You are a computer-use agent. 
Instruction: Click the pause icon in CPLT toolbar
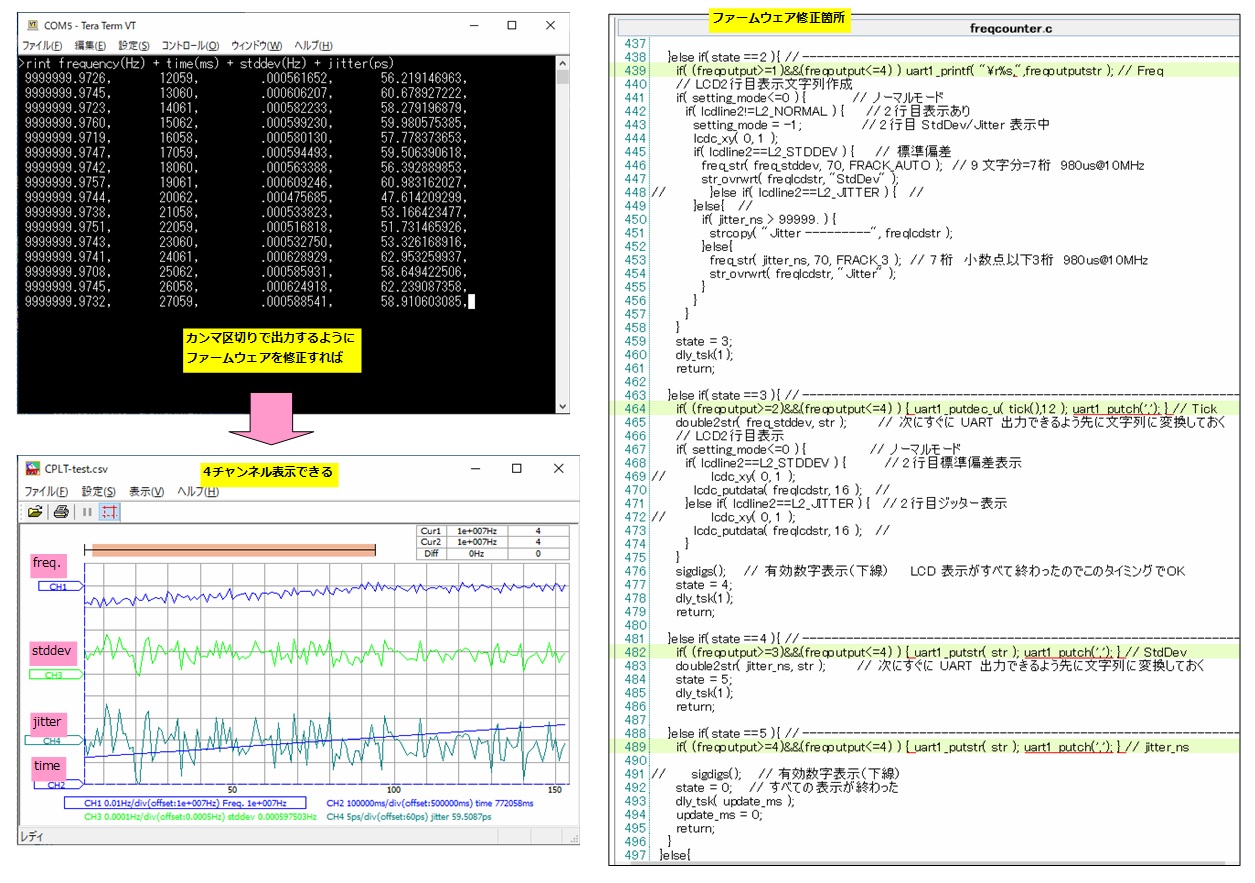pos(87,512)
